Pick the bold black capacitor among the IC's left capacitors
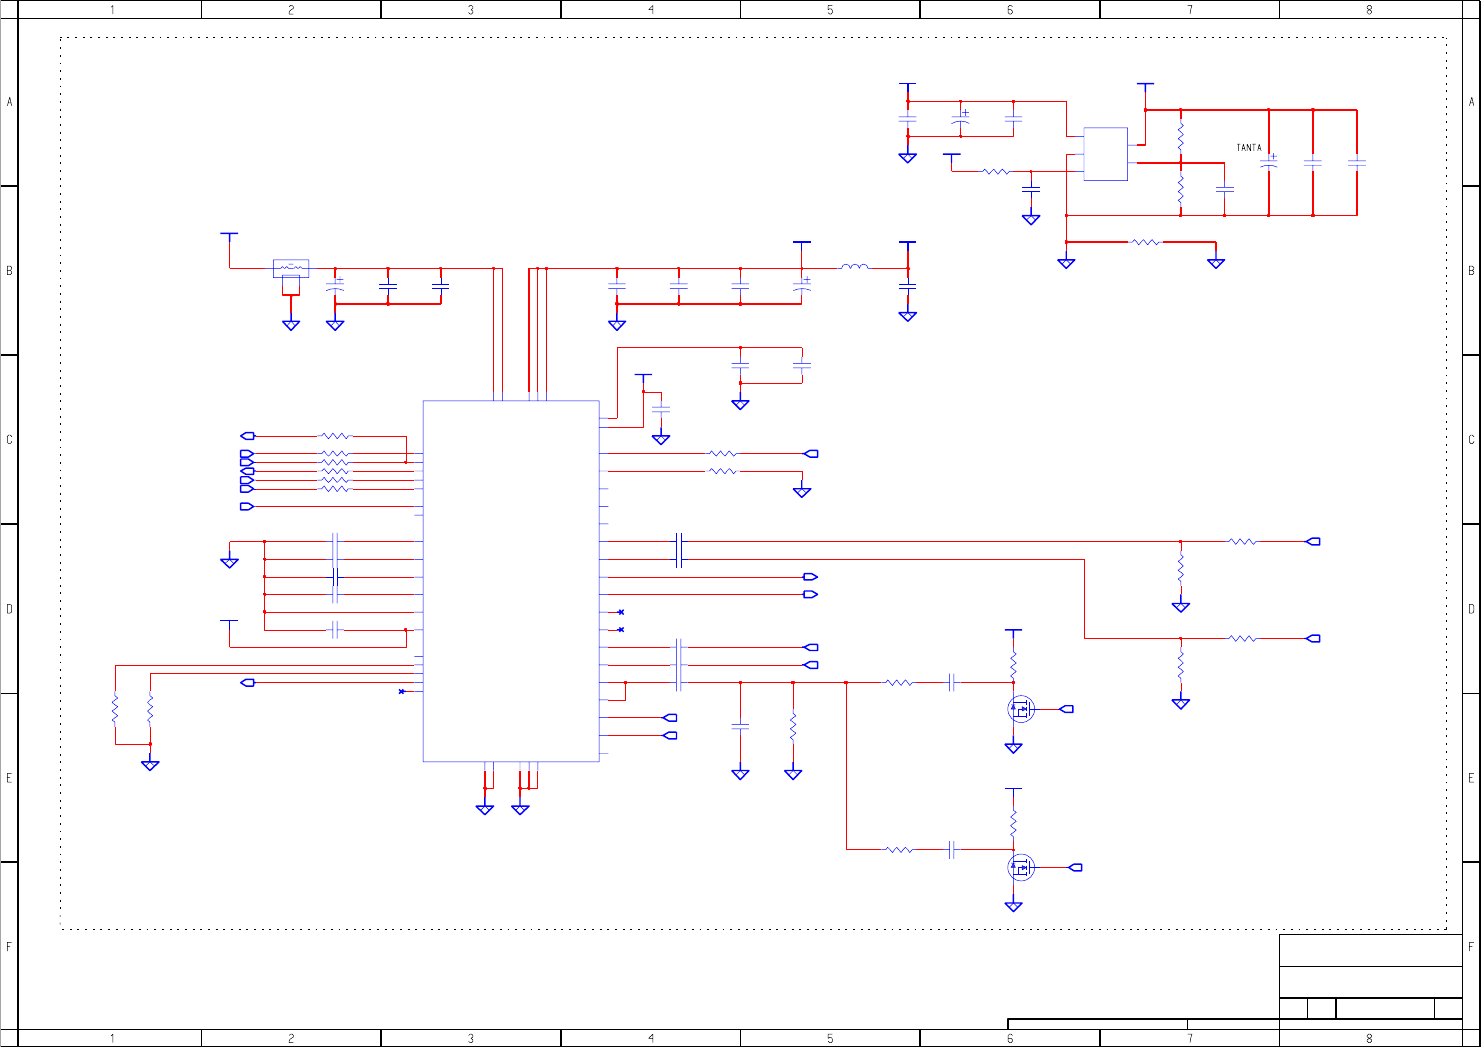 335,577
